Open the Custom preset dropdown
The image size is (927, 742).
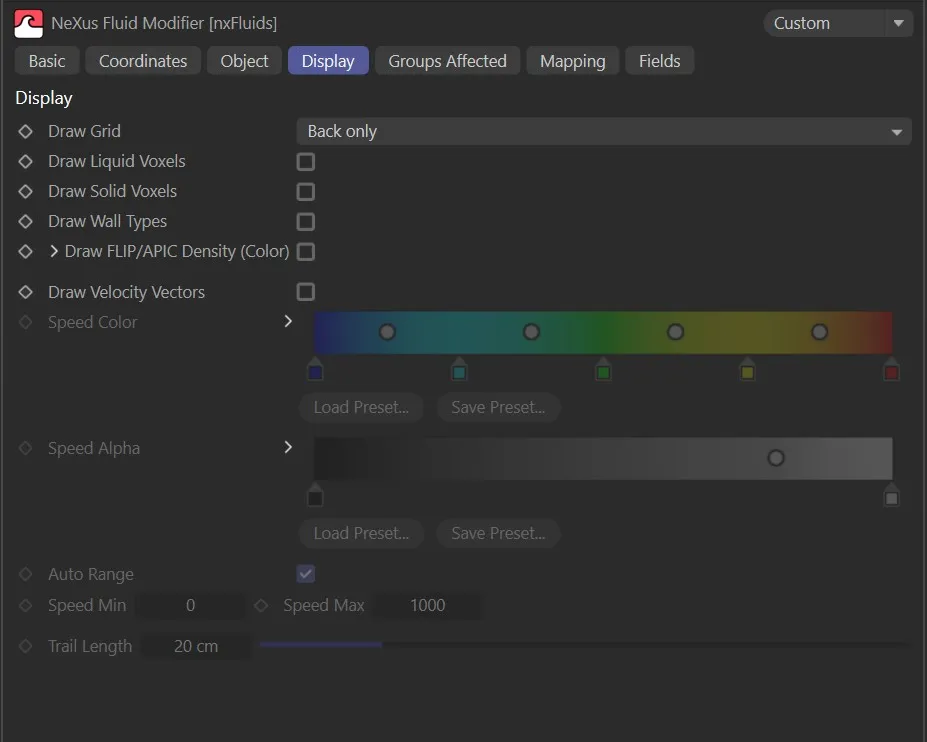[x=837, y=22]
